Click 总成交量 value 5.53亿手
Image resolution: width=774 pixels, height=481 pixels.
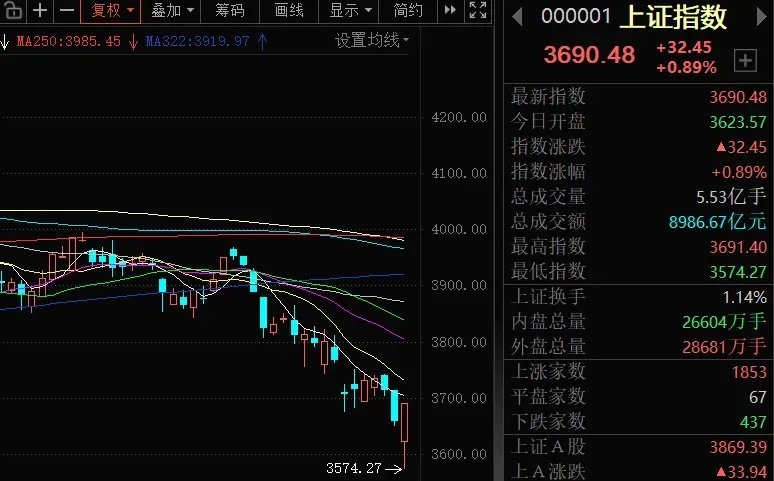[731, 197]
